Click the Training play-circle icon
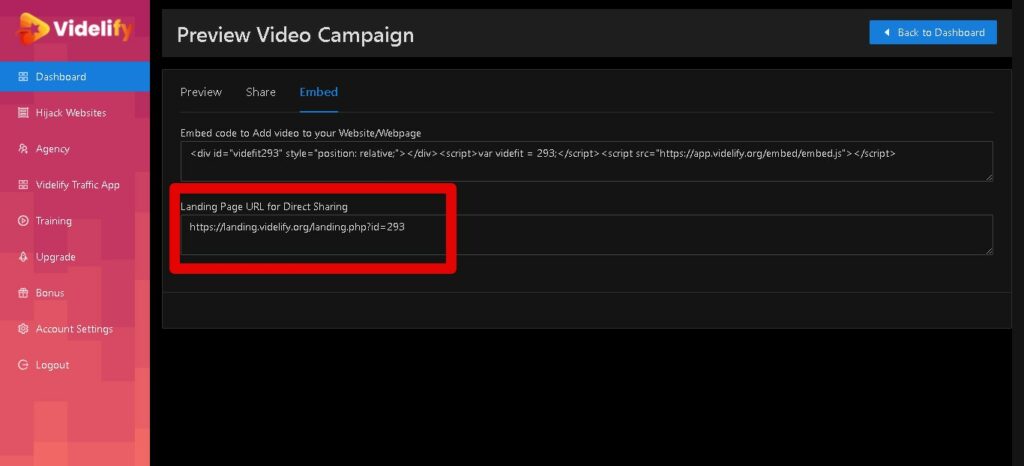The width and height of the screenshot is (1024, 466). coord(23,221)
